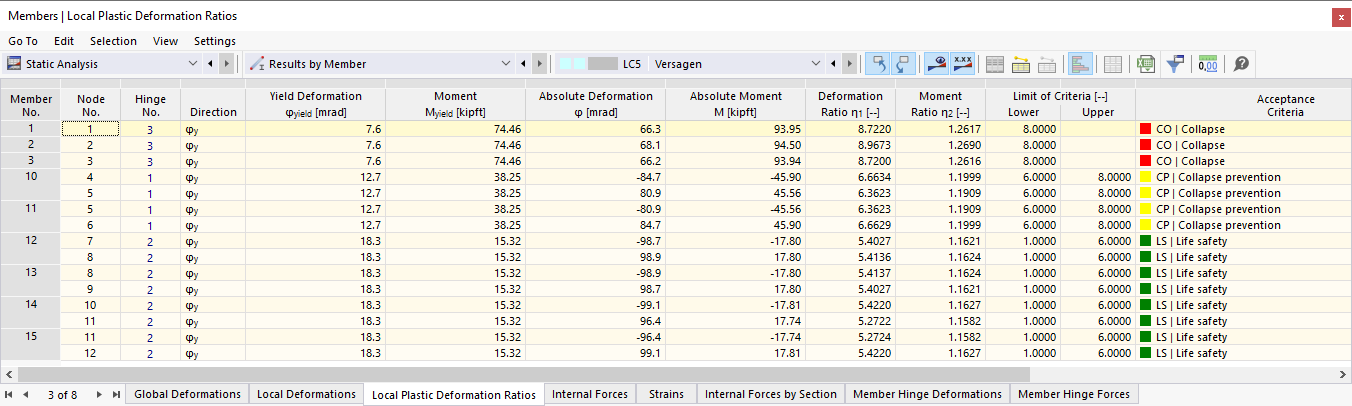Click previous arrow beside Results by Member
The height and width of the screenshot is (406, 1352).
click(x=523, y=64)
